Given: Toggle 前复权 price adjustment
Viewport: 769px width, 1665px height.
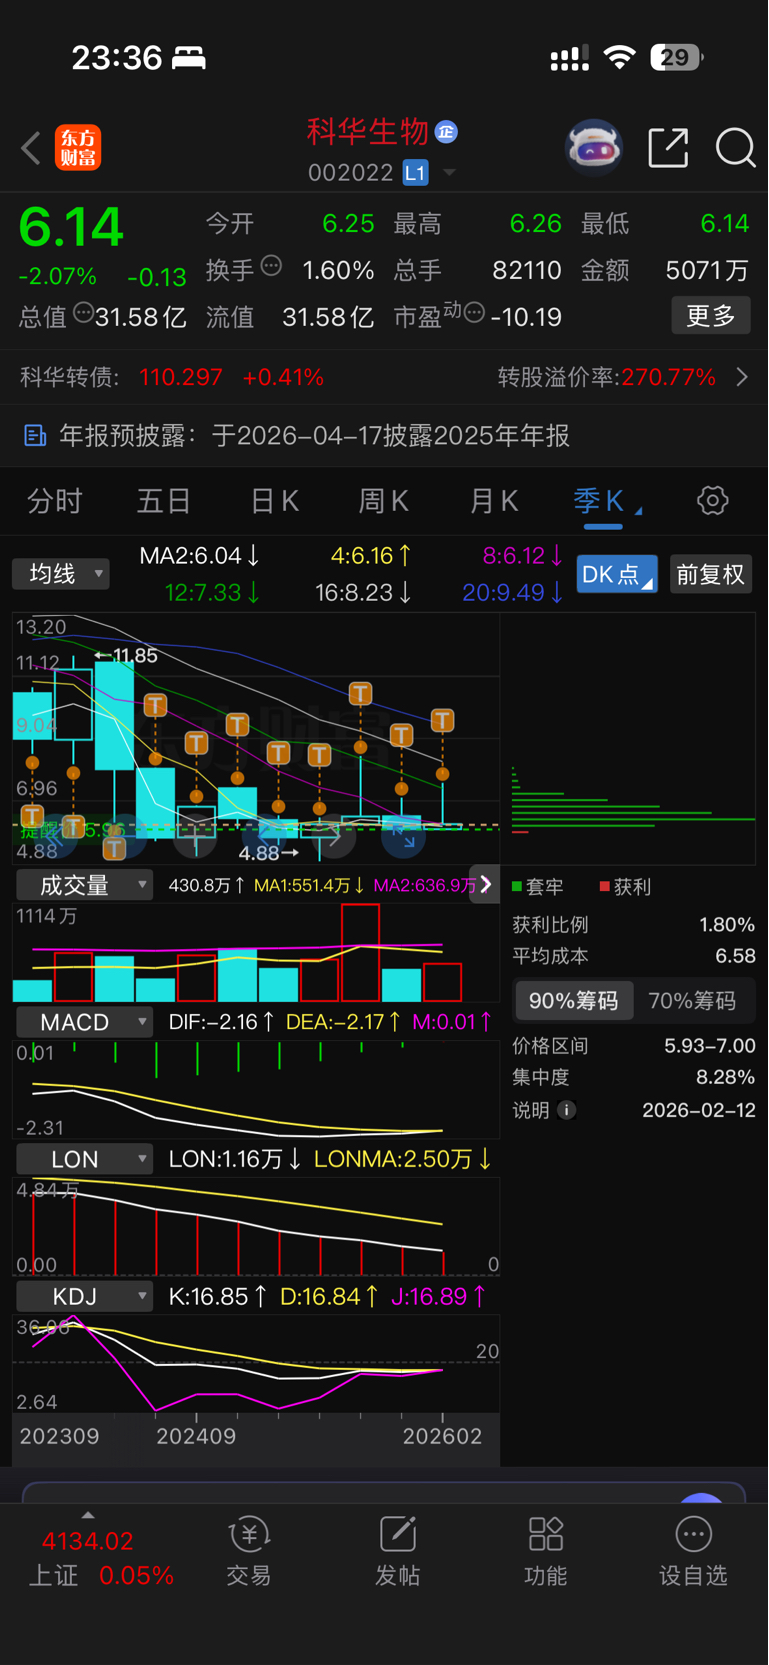Looking at the screenshot, I should (710, 574).
